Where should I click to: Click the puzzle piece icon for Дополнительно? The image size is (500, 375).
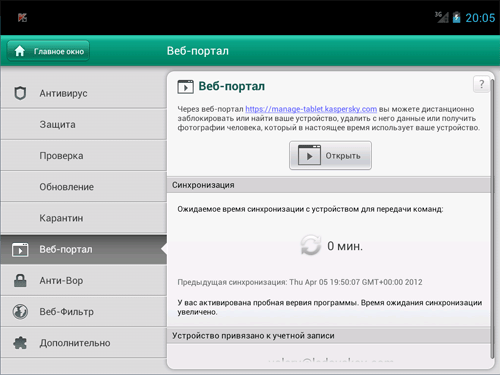(20, 343)
